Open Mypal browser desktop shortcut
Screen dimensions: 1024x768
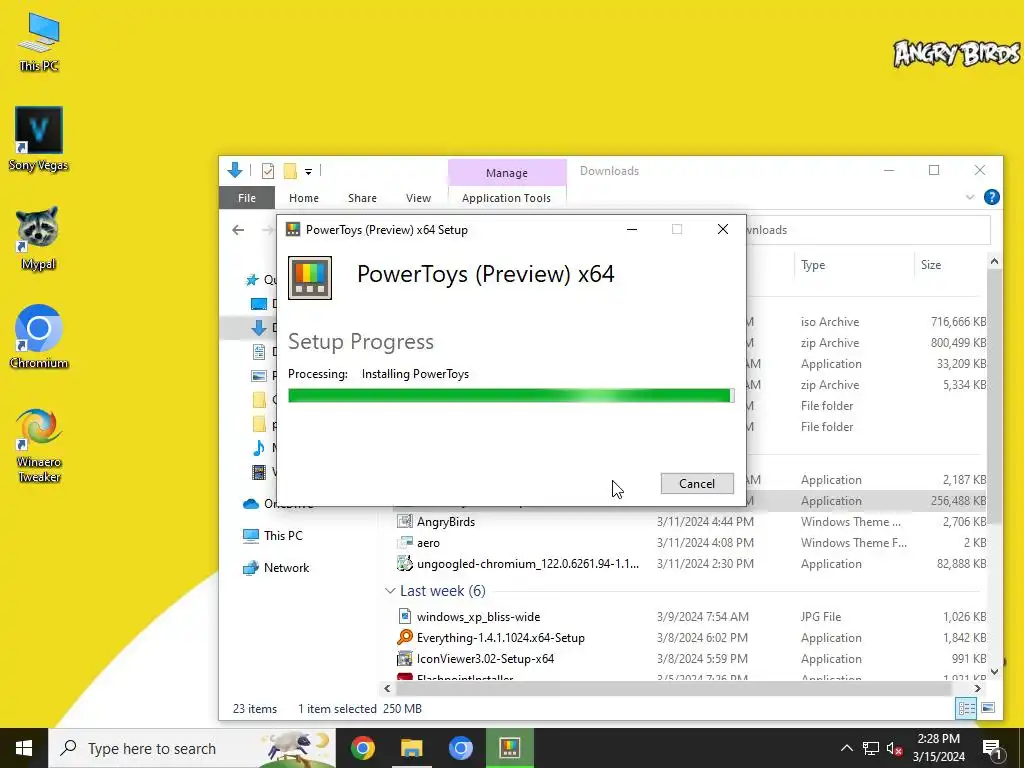click(x=39, y=238)
